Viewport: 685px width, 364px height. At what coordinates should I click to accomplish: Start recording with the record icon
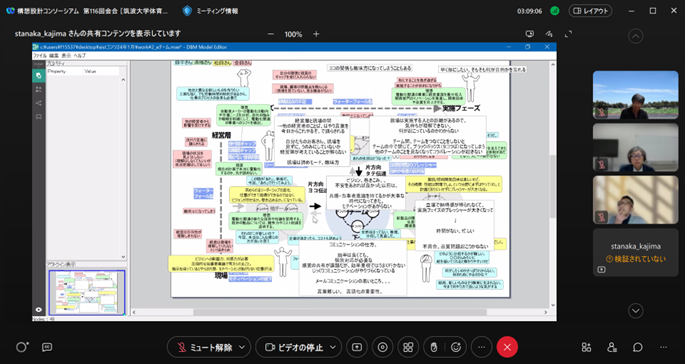pos(383,347)
